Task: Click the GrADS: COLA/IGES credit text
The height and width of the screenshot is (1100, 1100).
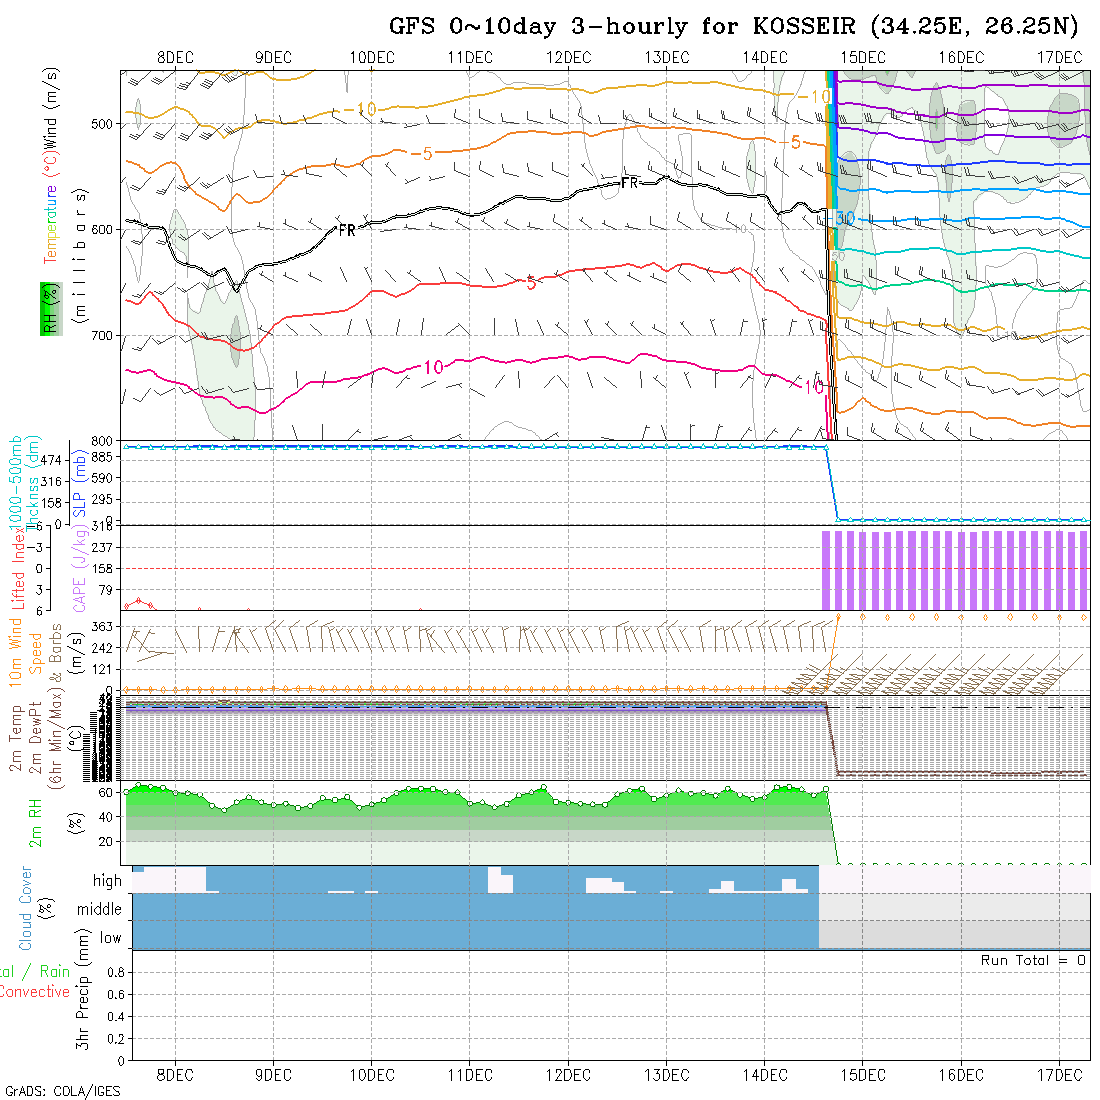Action: pyautogui.click(x=62, y=1091)
